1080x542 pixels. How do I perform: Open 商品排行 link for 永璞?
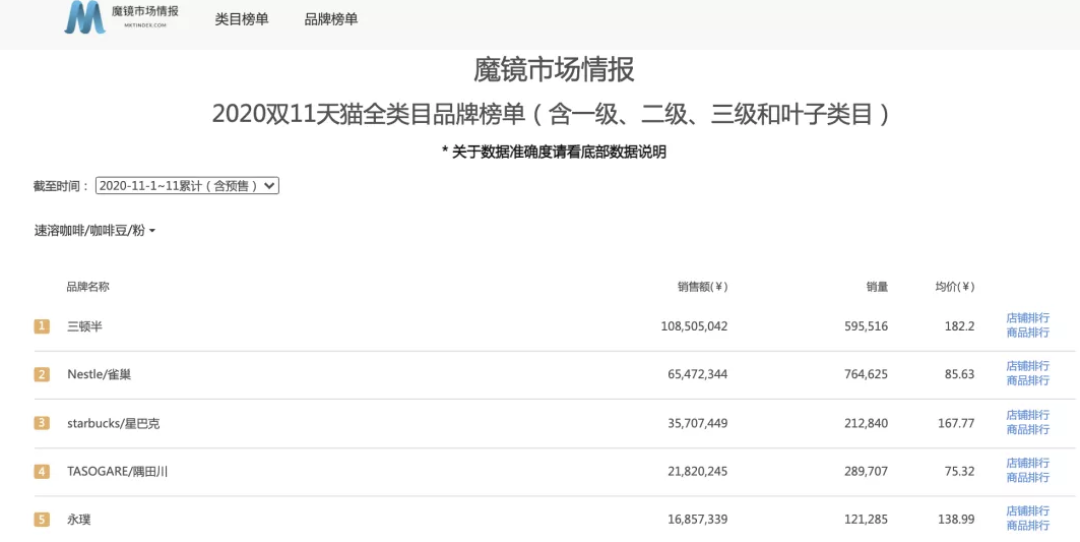1028,525
